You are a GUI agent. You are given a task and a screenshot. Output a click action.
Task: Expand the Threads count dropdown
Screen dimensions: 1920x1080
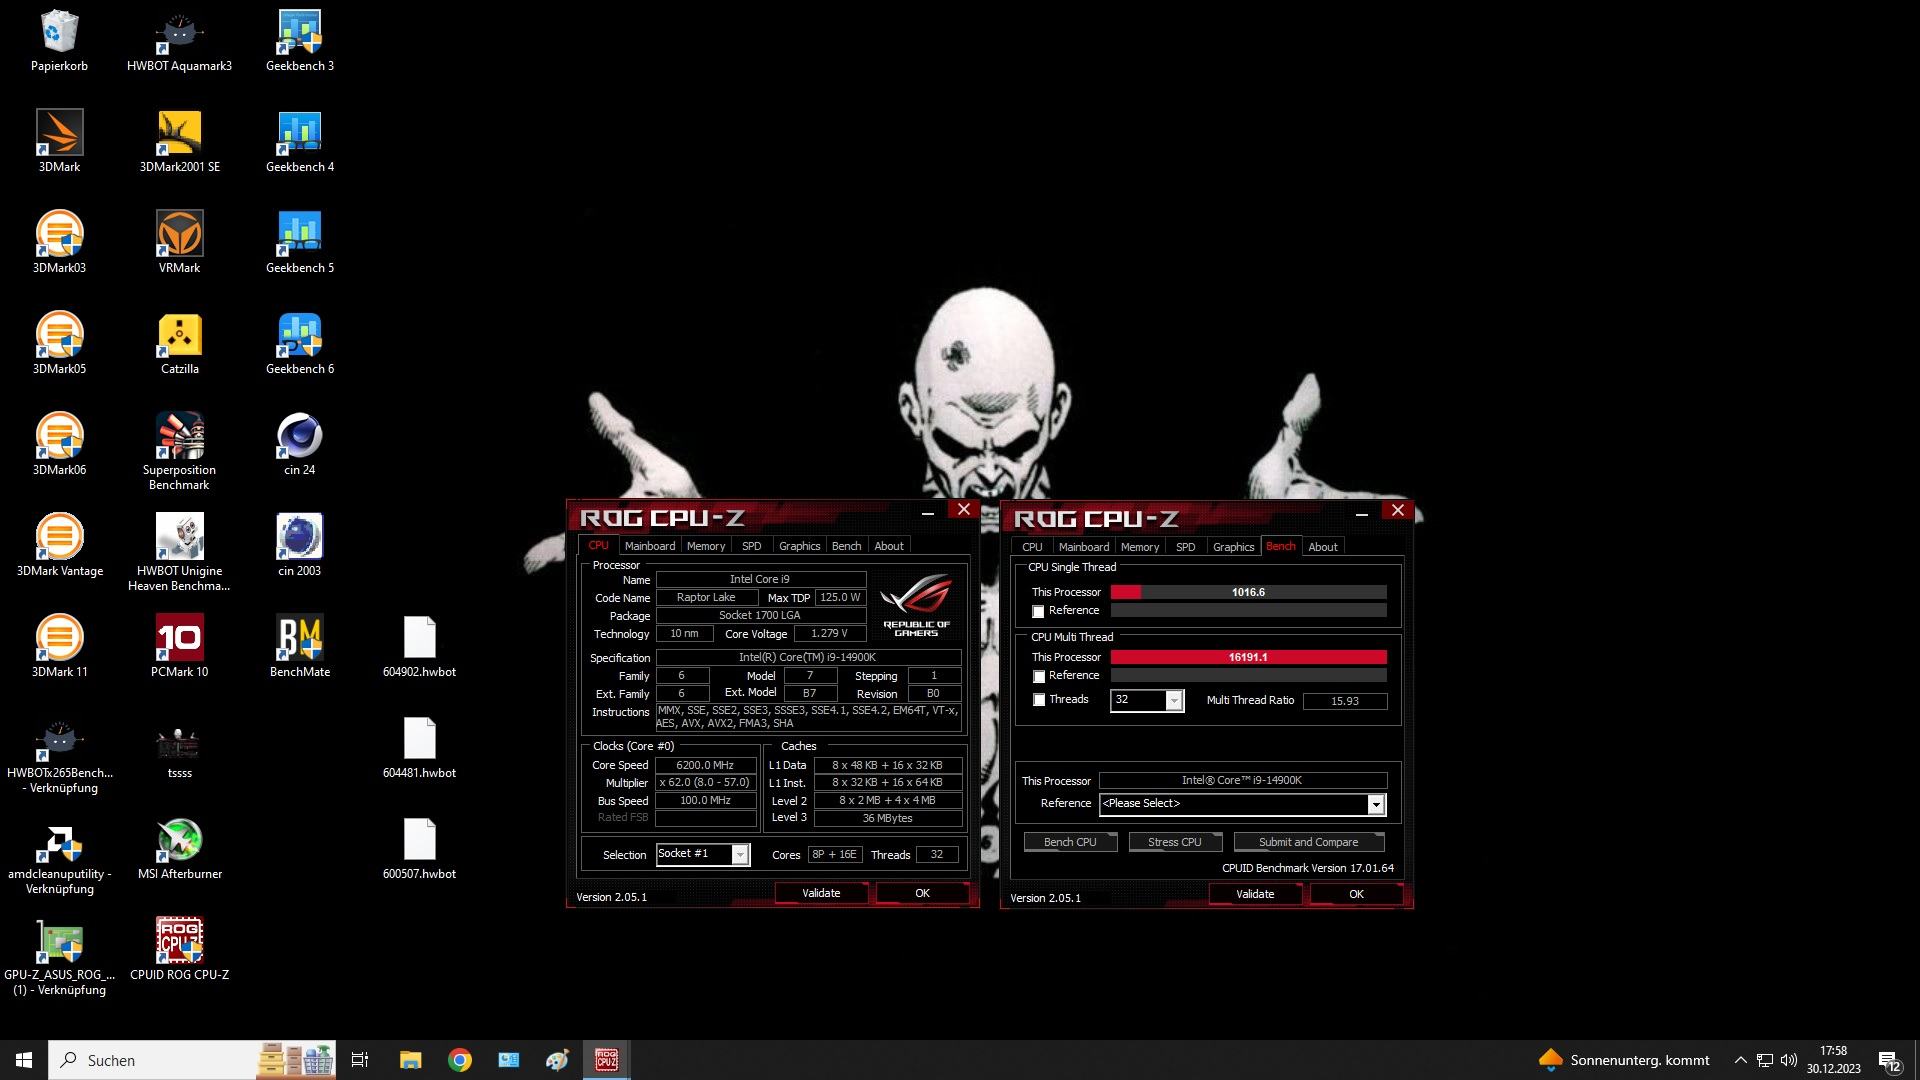[1174, 701]
